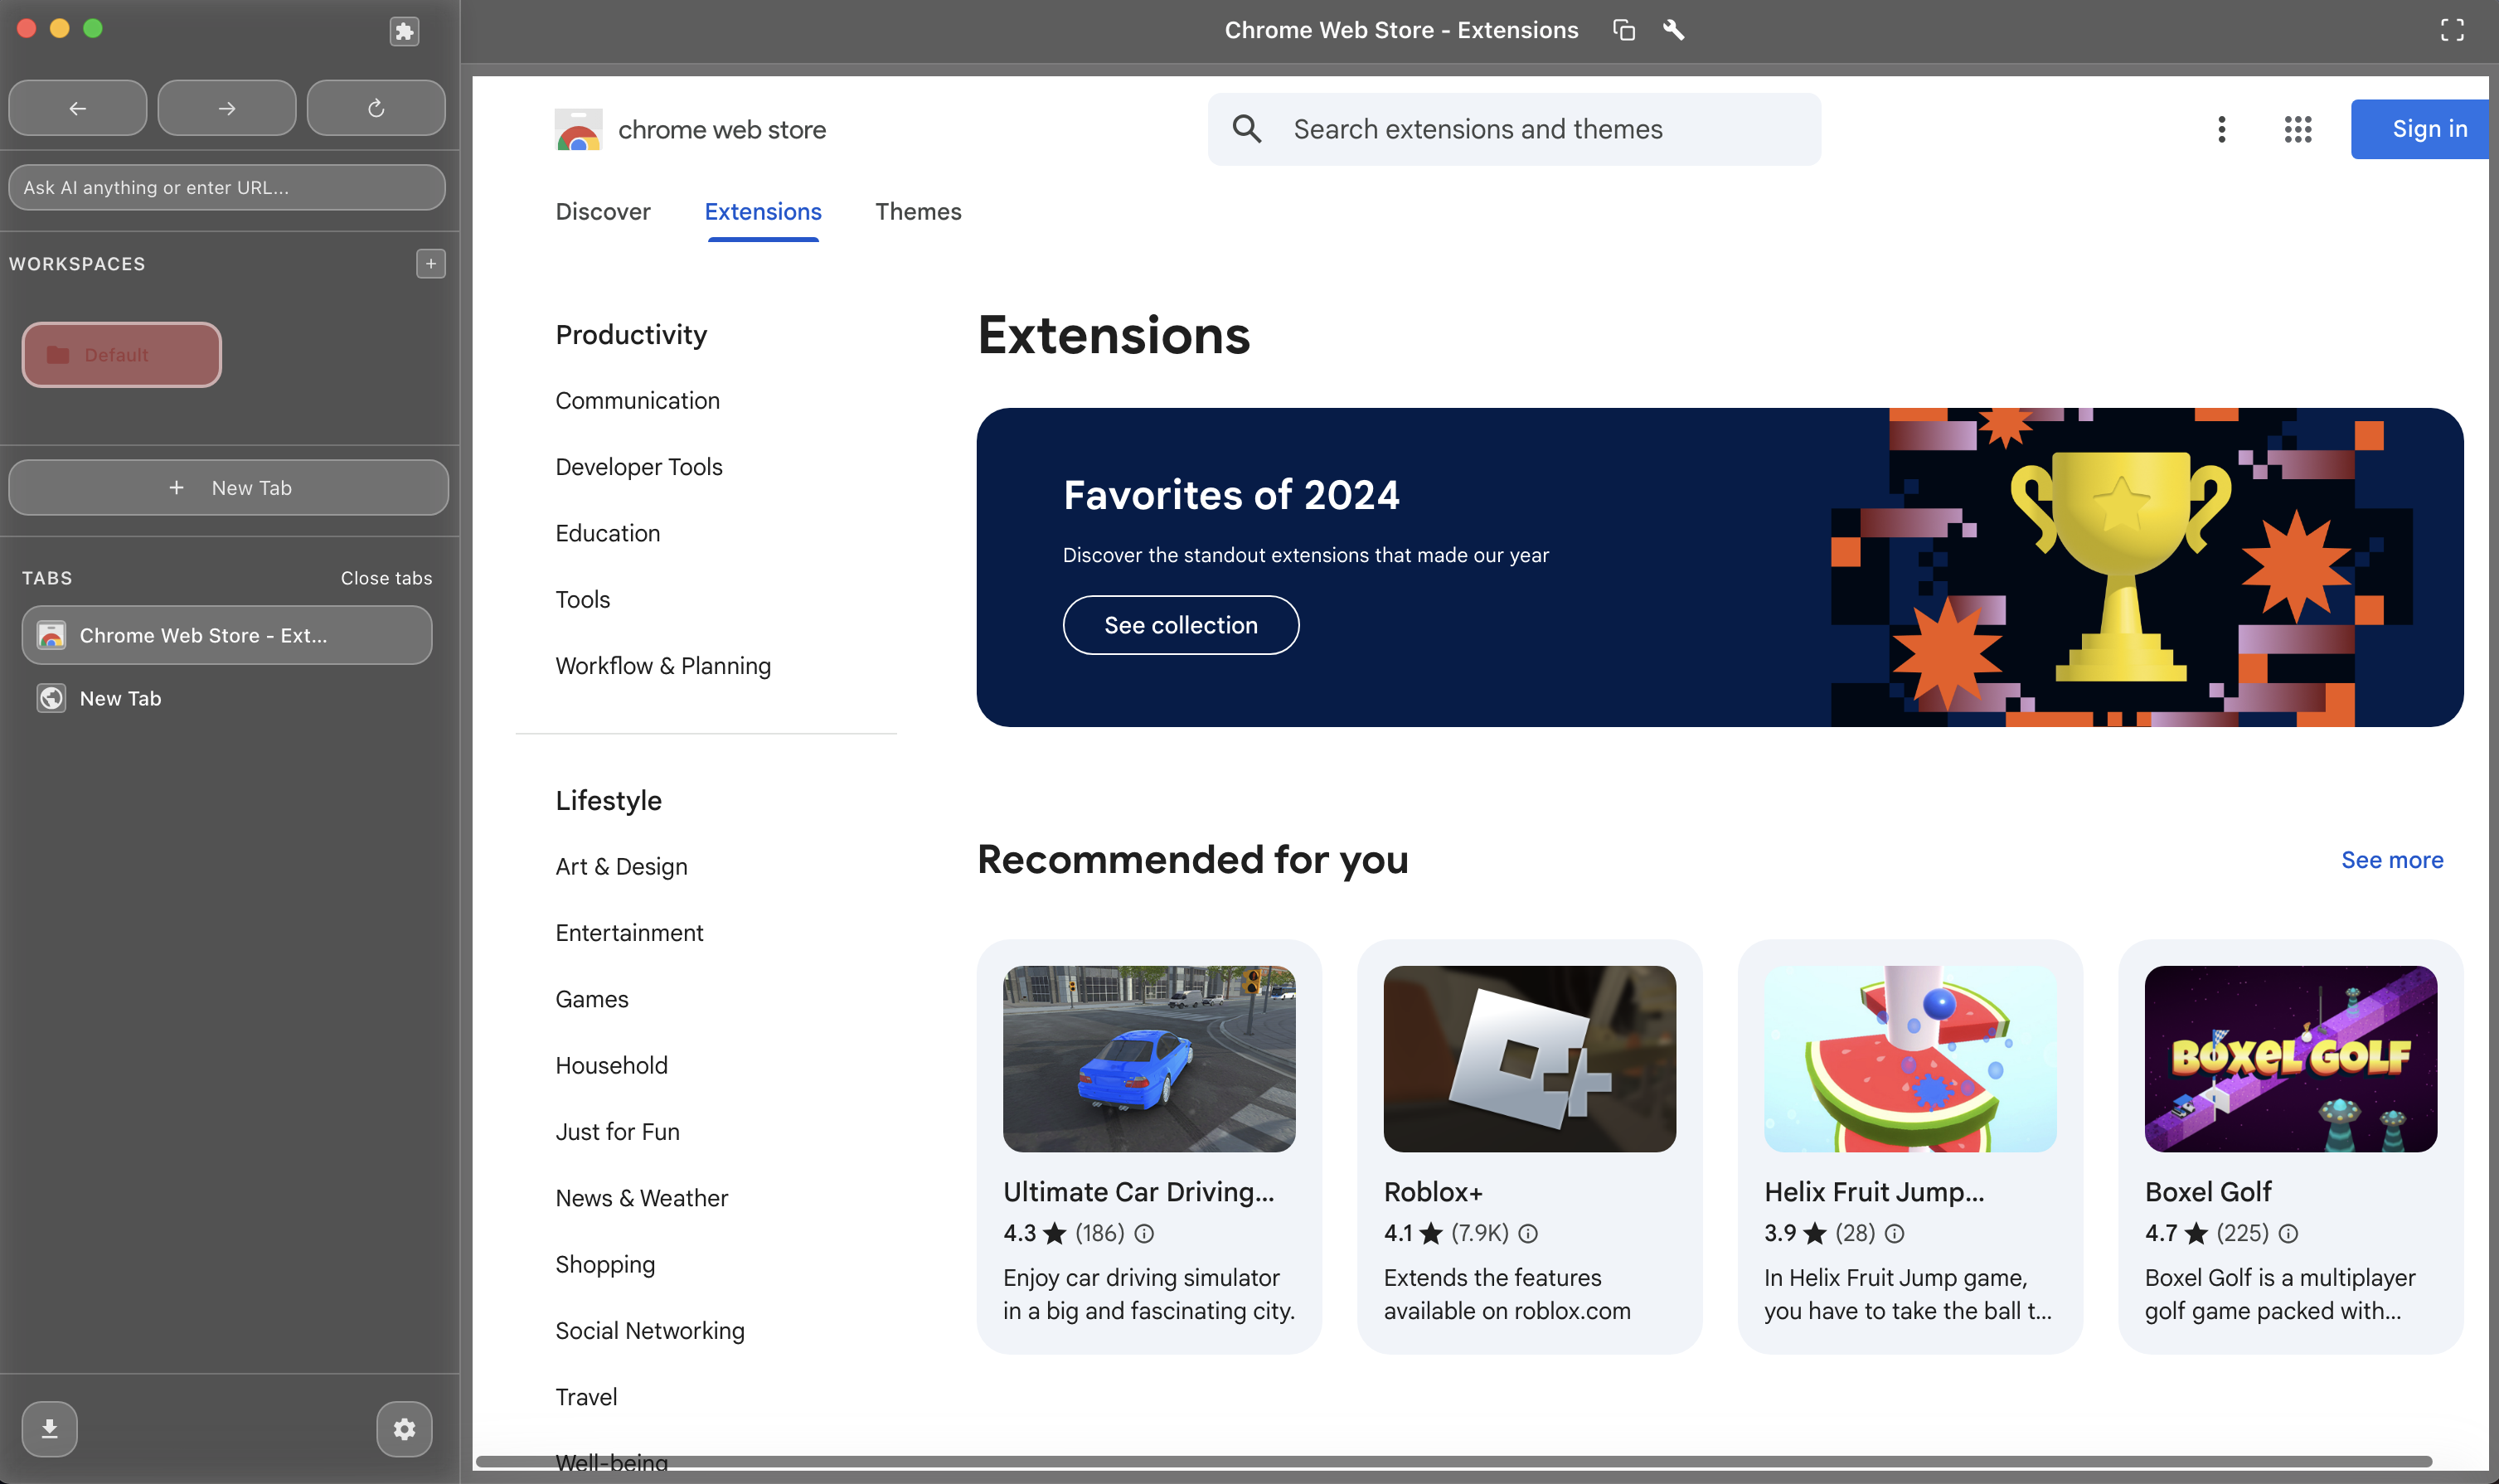Click the See collection button
Screen dimensions: 2499x1484
[x=1180, y=624]
